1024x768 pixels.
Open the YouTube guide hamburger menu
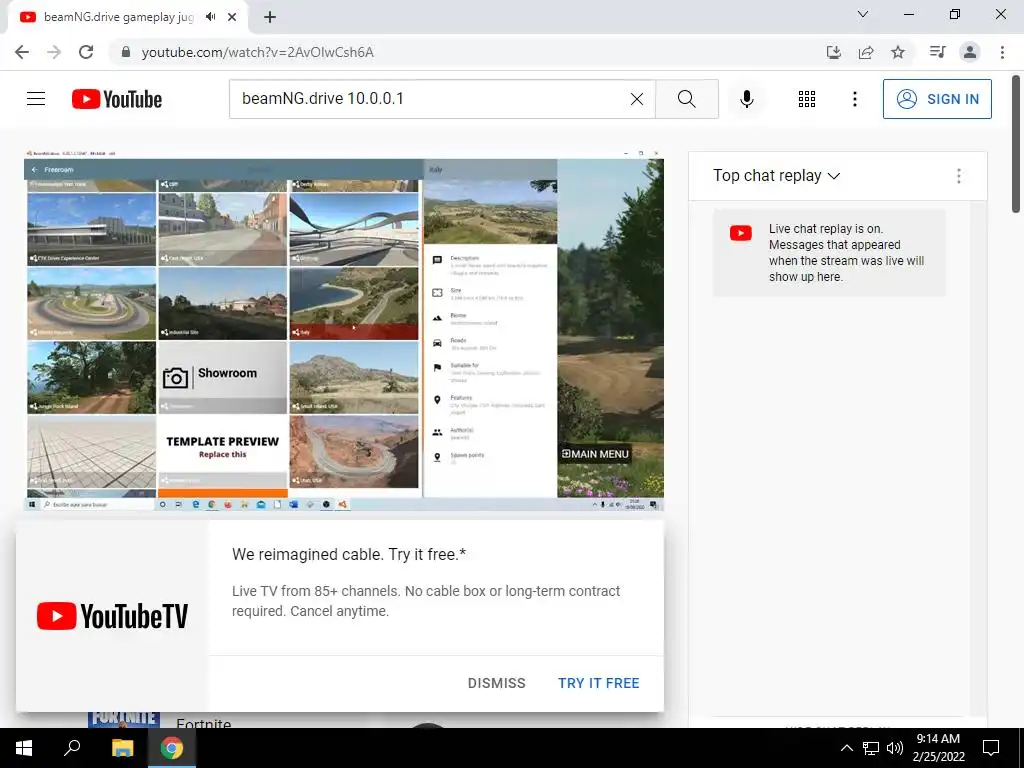(36, 99)
